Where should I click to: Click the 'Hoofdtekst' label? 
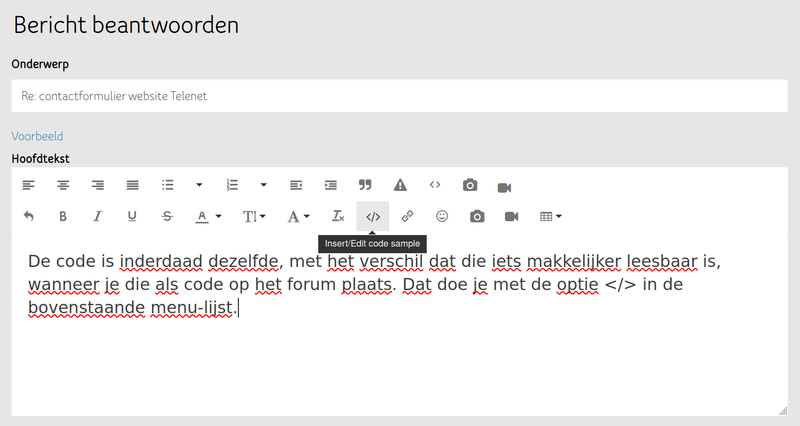click(40, 159)
